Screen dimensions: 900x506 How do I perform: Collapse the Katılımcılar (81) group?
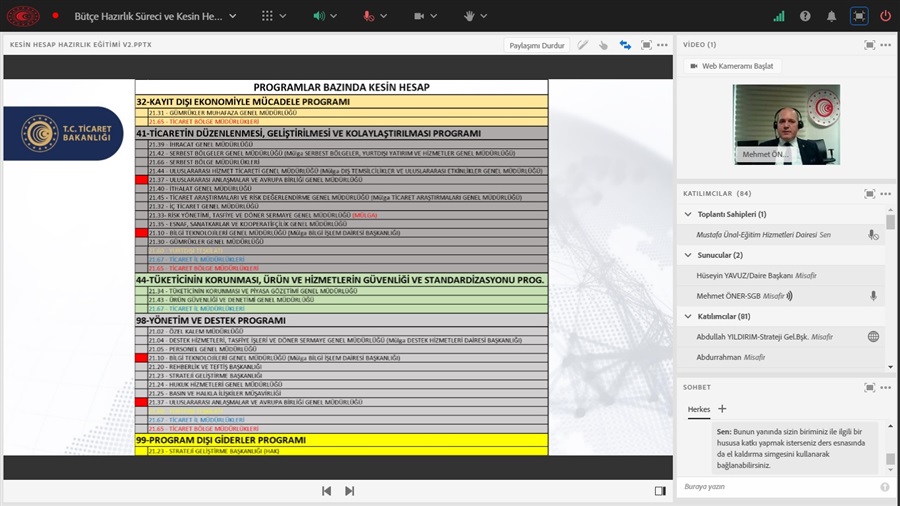[x=688, y=316]
